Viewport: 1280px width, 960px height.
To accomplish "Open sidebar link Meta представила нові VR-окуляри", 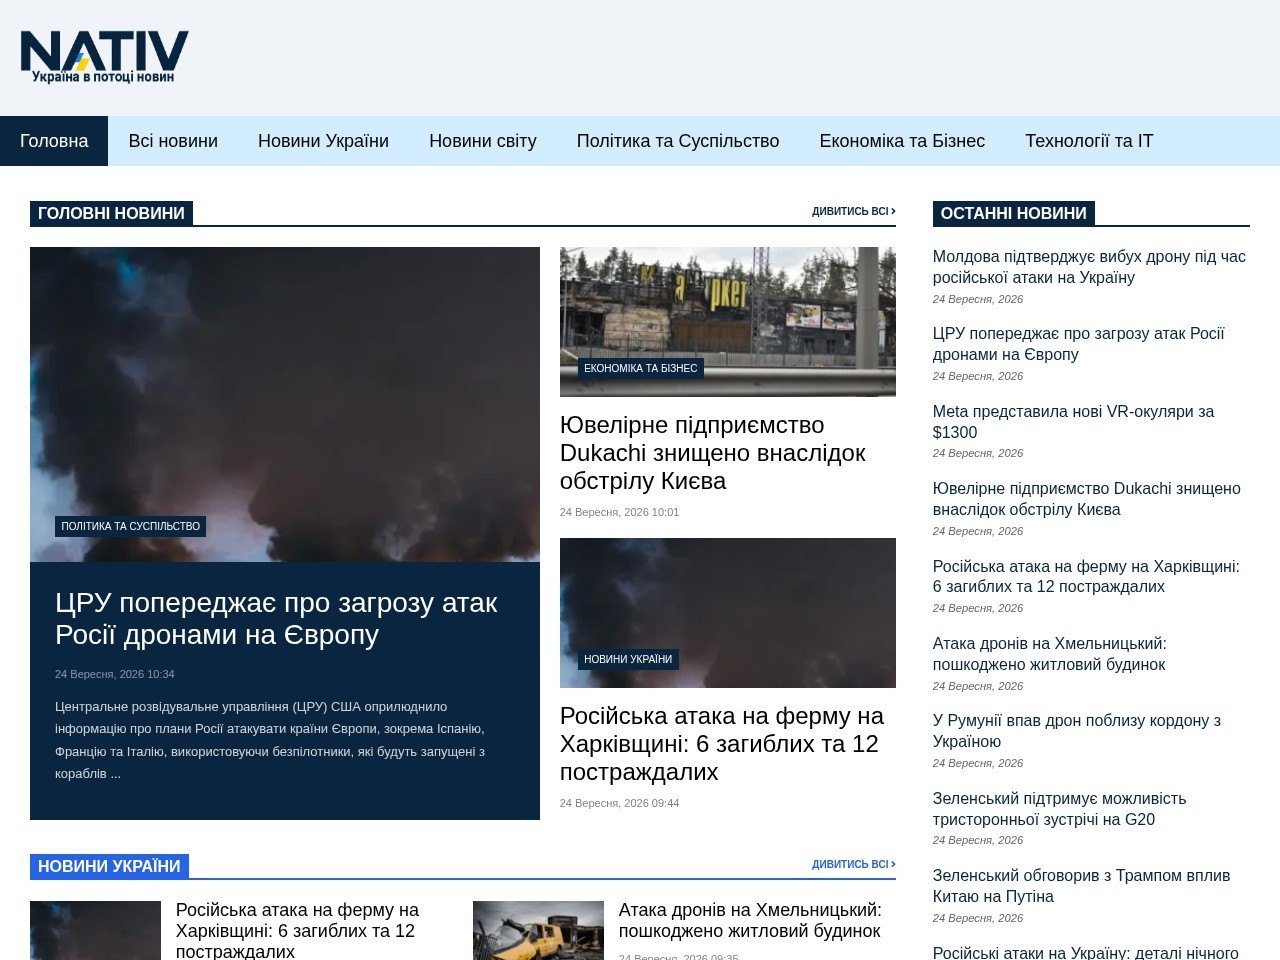I will (x=1073, y=422).
